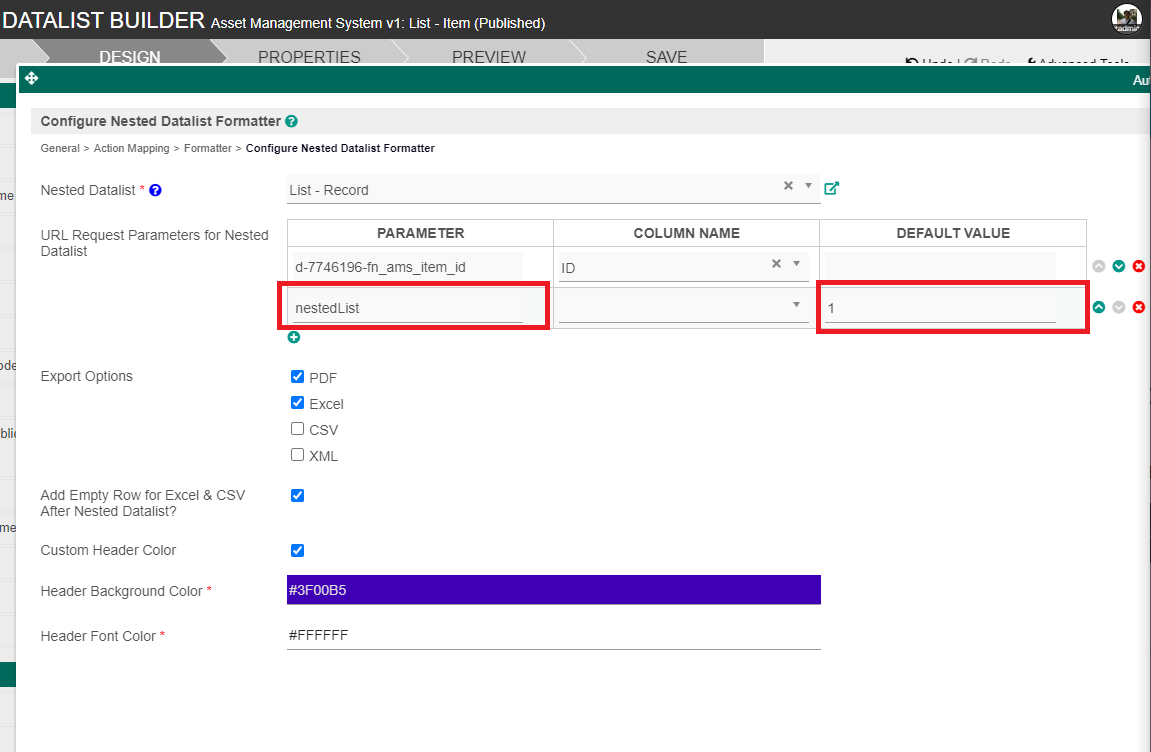Delete the d-7746196-fn_ams_item_id parameter row
The height and width of the screenshot is (752, 1151).
(1138, 266)
